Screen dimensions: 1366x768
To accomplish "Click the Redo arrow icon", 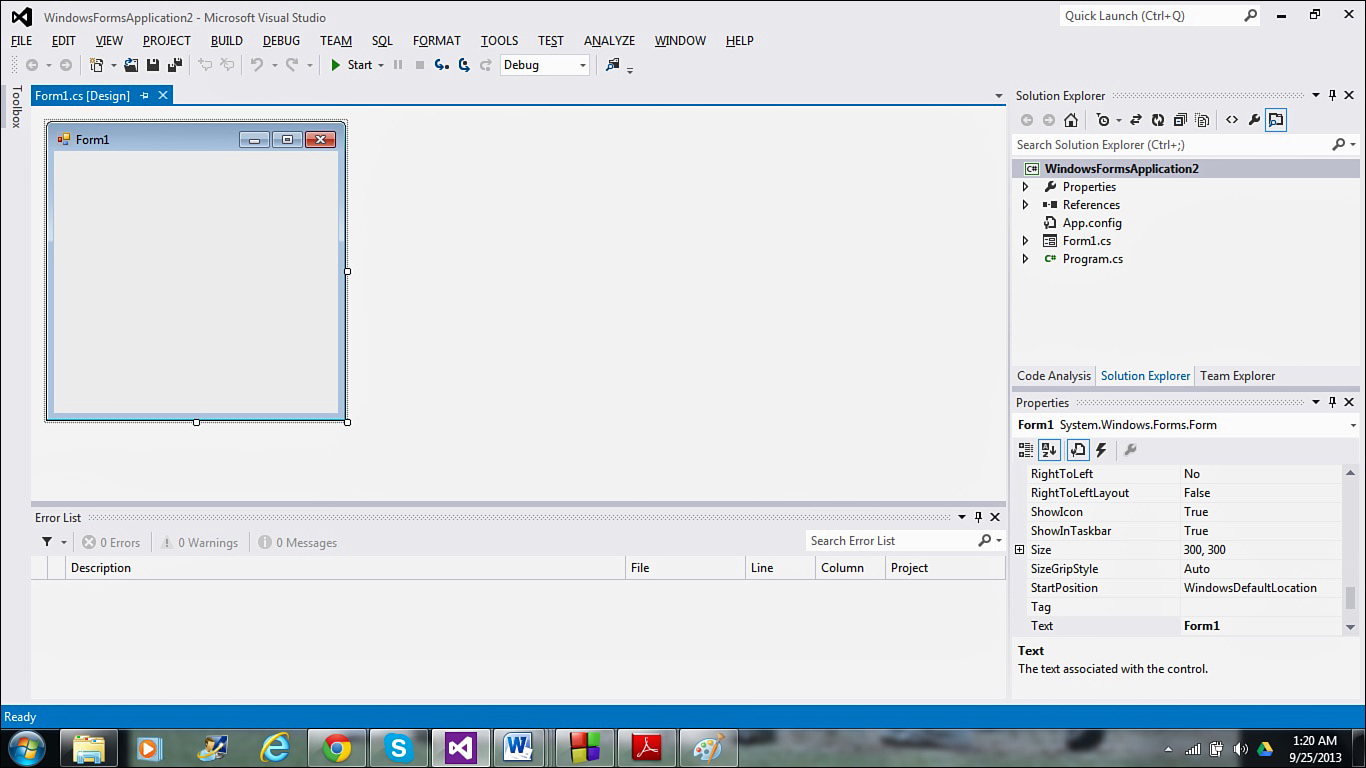I will (x=292, y=65).
